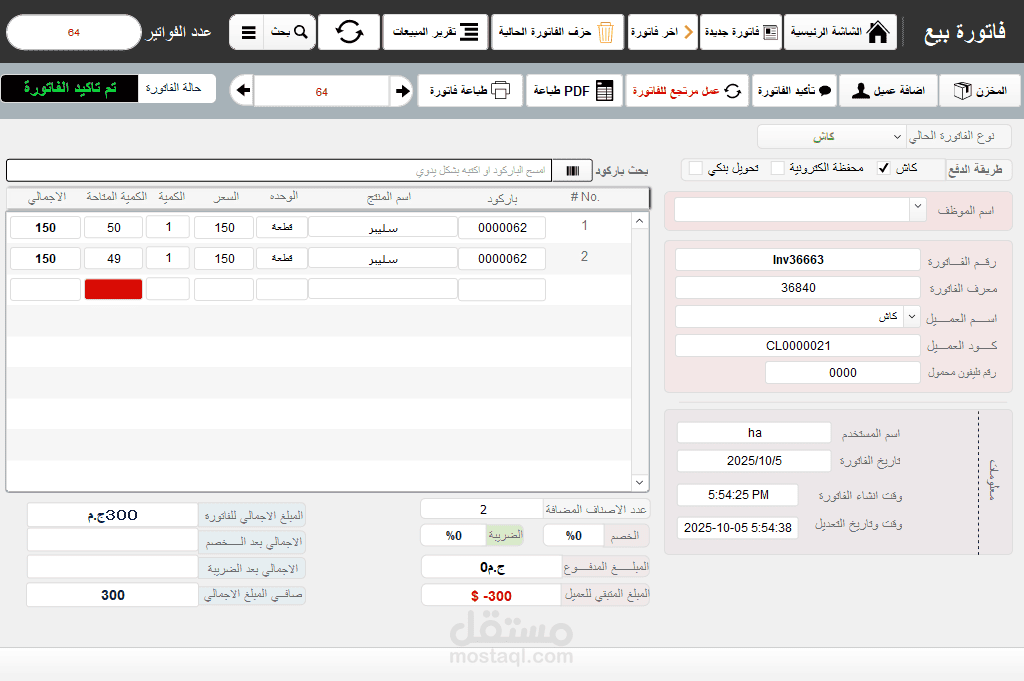
Task: Click the barcode search input field
Action: (x=280, y=170)
